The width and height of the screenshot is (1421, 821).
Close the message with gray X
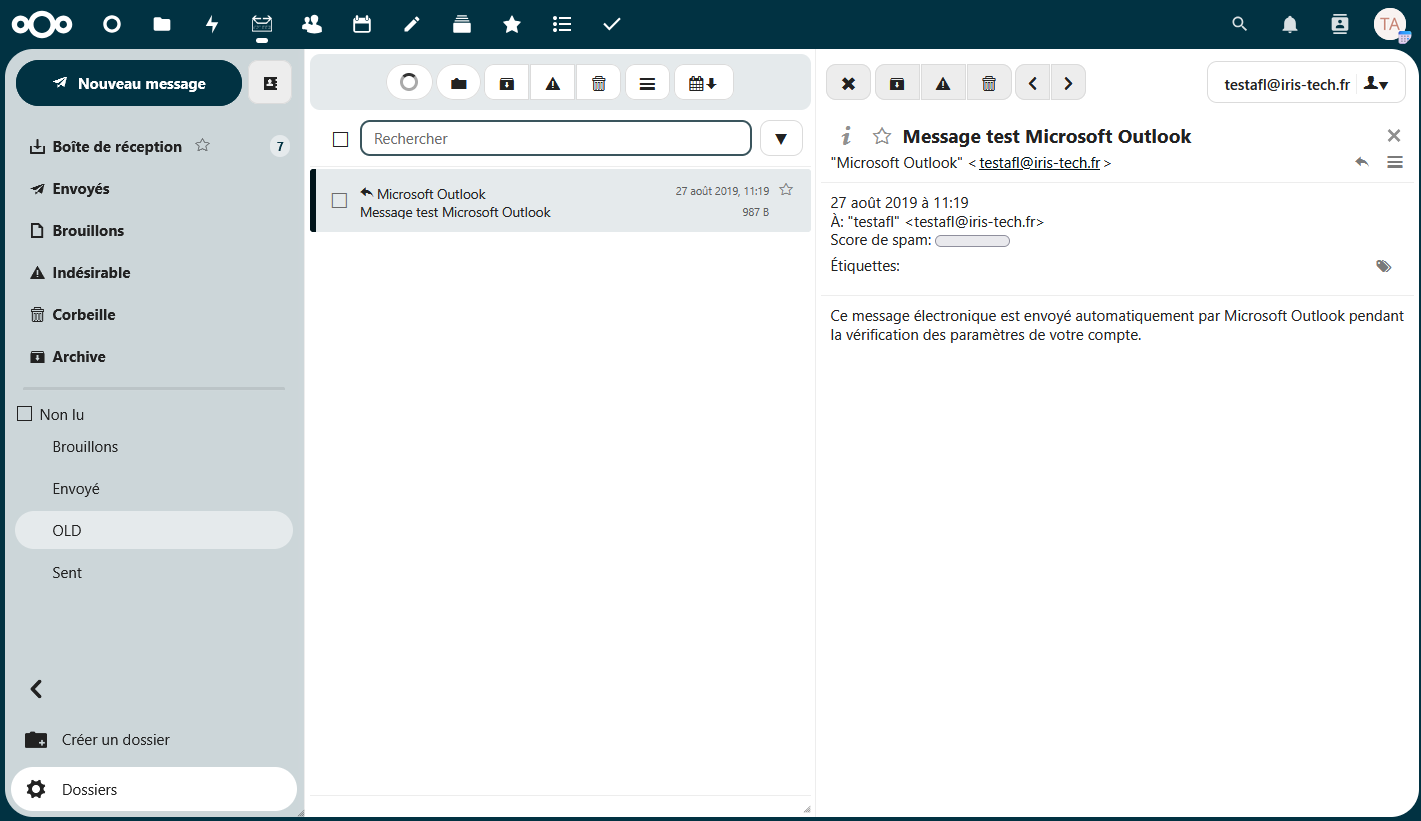(x=1394, y=135)
